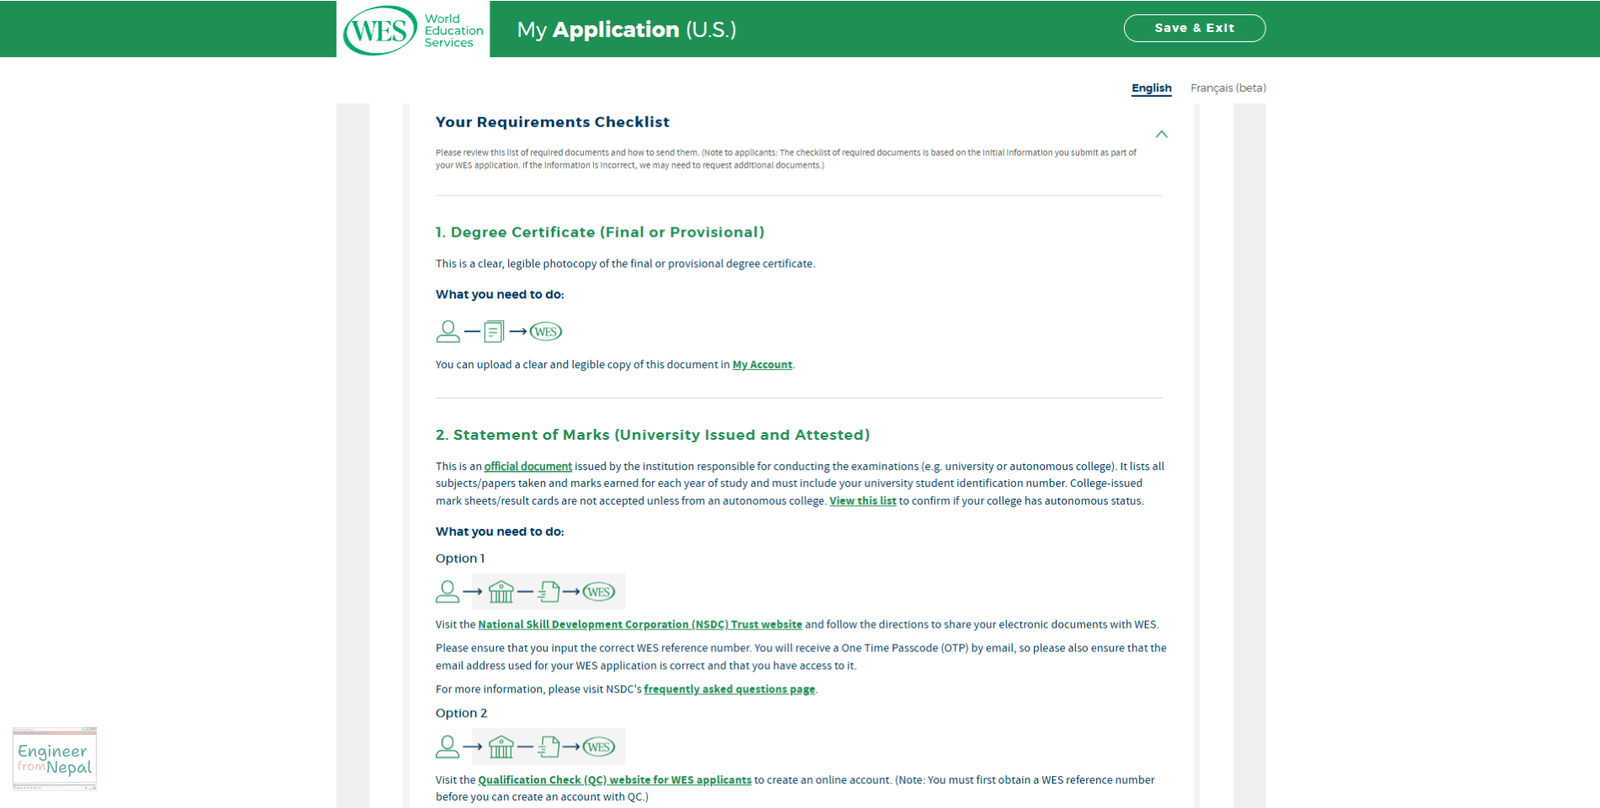Screen dimensions: 1600x808
Task: Click the institution building icon in Option 1
Action: [501, 592]
